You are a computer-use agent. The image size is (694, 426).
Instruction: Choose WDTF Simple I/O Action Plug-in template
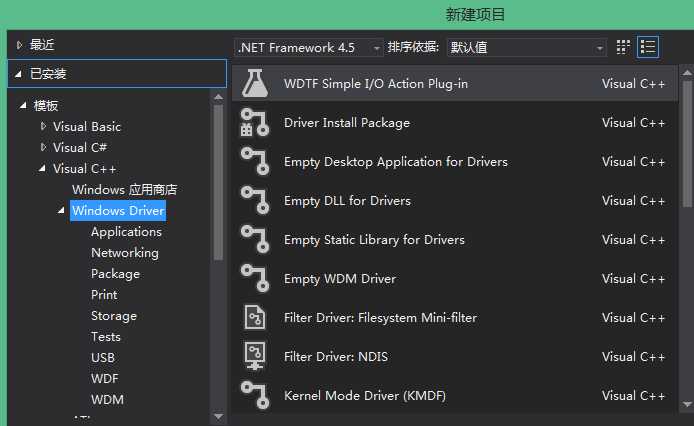455,83
